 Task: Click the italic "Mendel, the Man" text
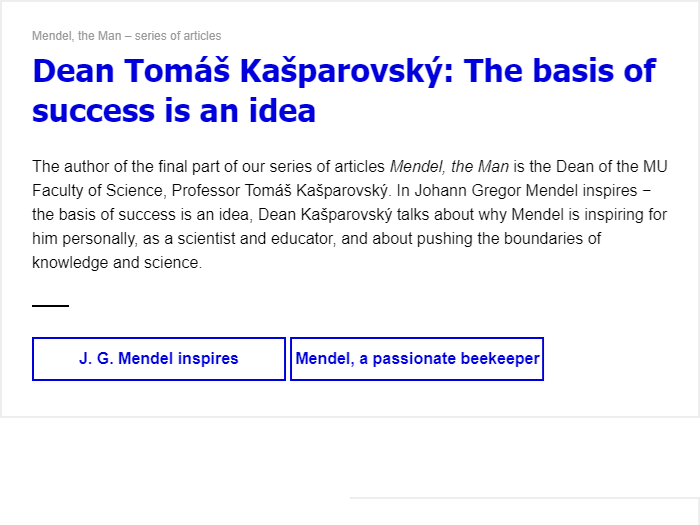coord(449,166)
